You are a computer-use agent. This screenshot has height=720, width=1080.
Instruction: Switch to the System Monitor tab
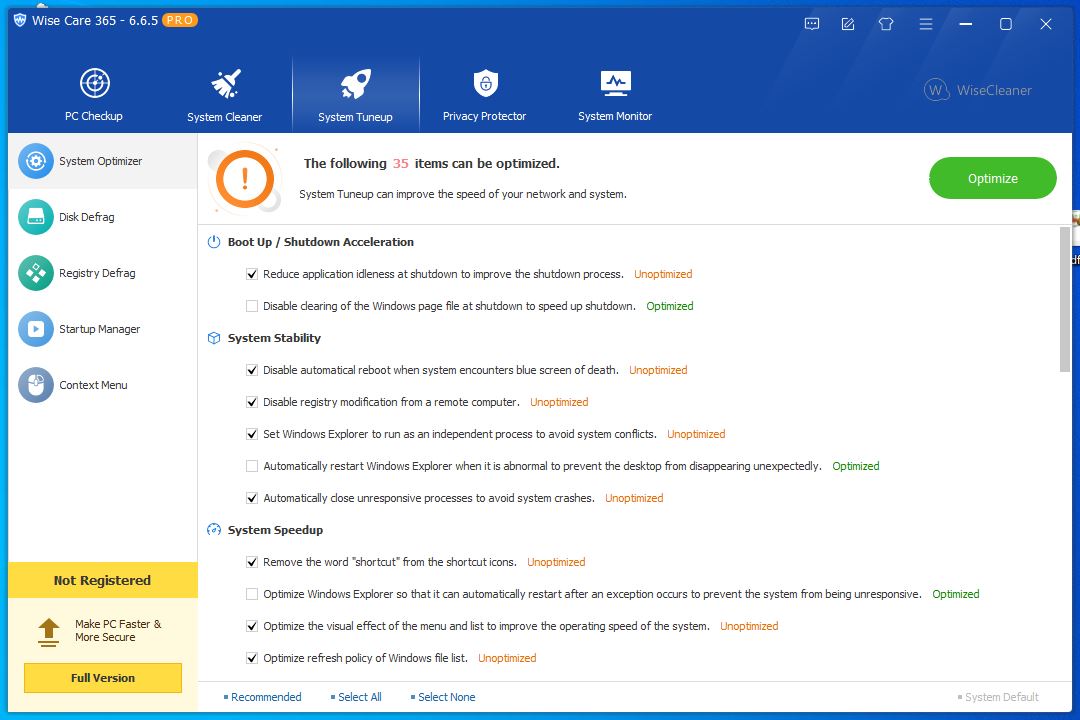(x=615, y=94)
